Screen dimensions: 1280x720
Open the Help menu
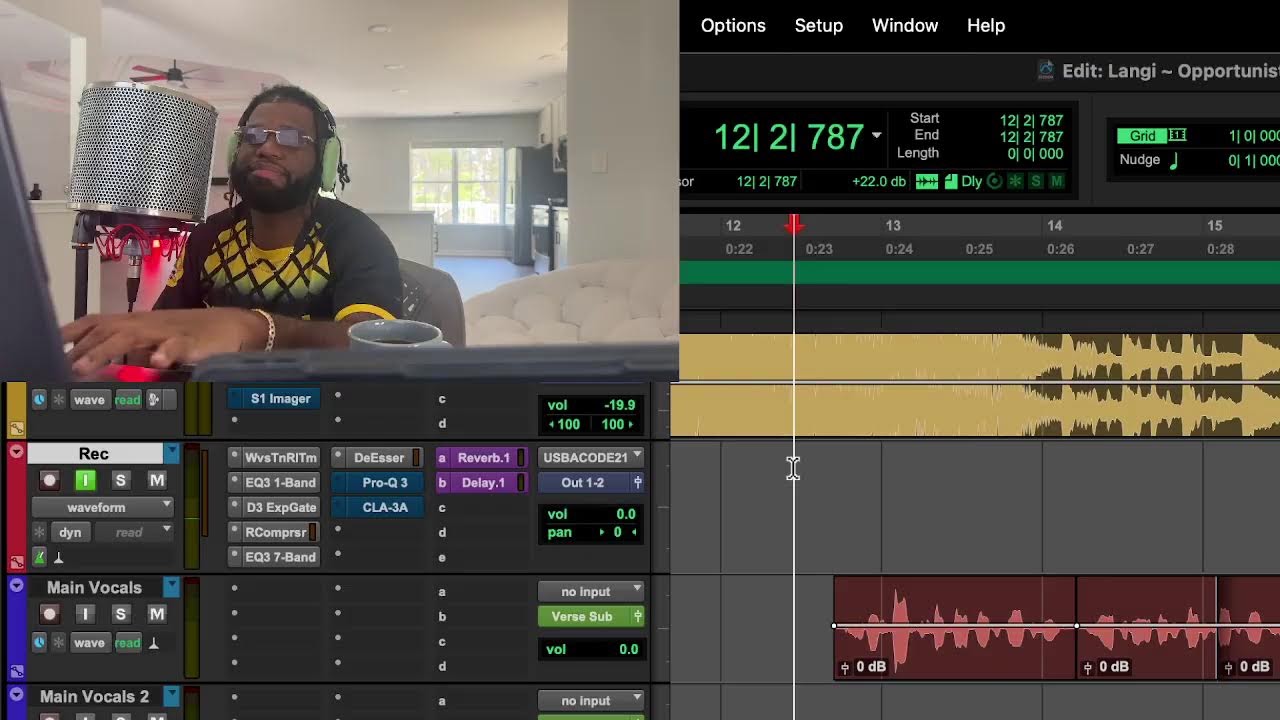click(986, 26)
